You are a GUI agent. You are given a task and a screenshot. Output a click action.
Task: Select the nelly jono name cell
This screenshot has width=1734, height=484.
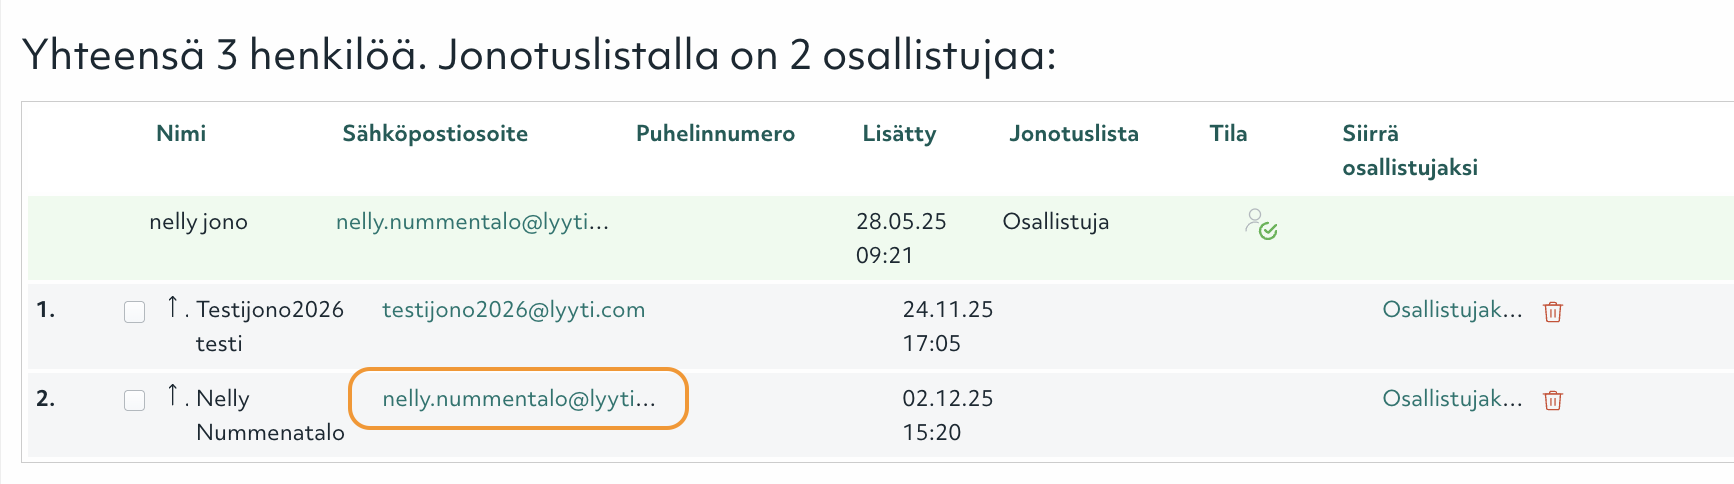tap(198, 222)
